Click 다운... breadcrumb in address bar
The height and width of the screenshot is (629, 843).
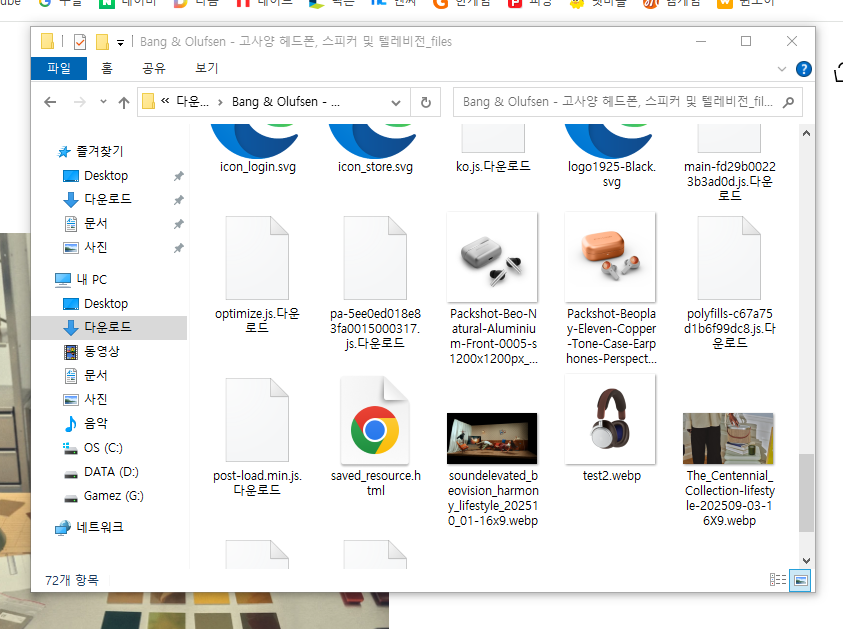coord(192,102)
